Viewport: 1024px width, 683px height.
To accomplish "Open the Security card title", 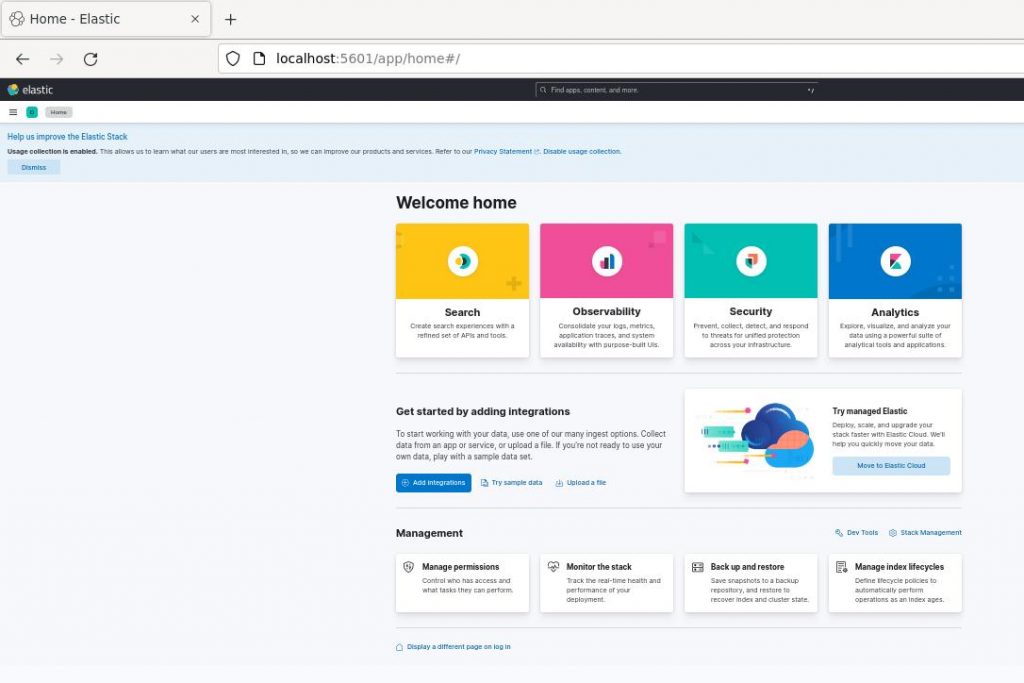I will pos(751,312).
